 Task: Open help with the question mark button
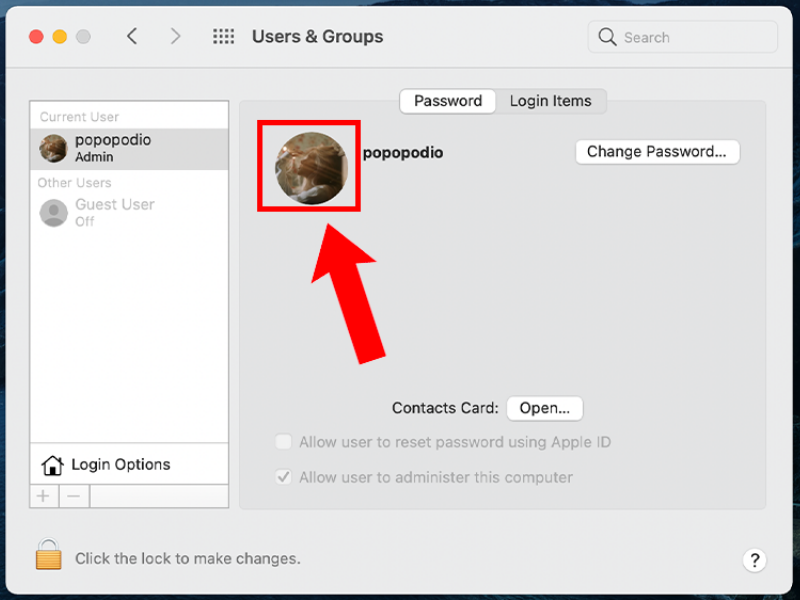[x=754, y=560]
